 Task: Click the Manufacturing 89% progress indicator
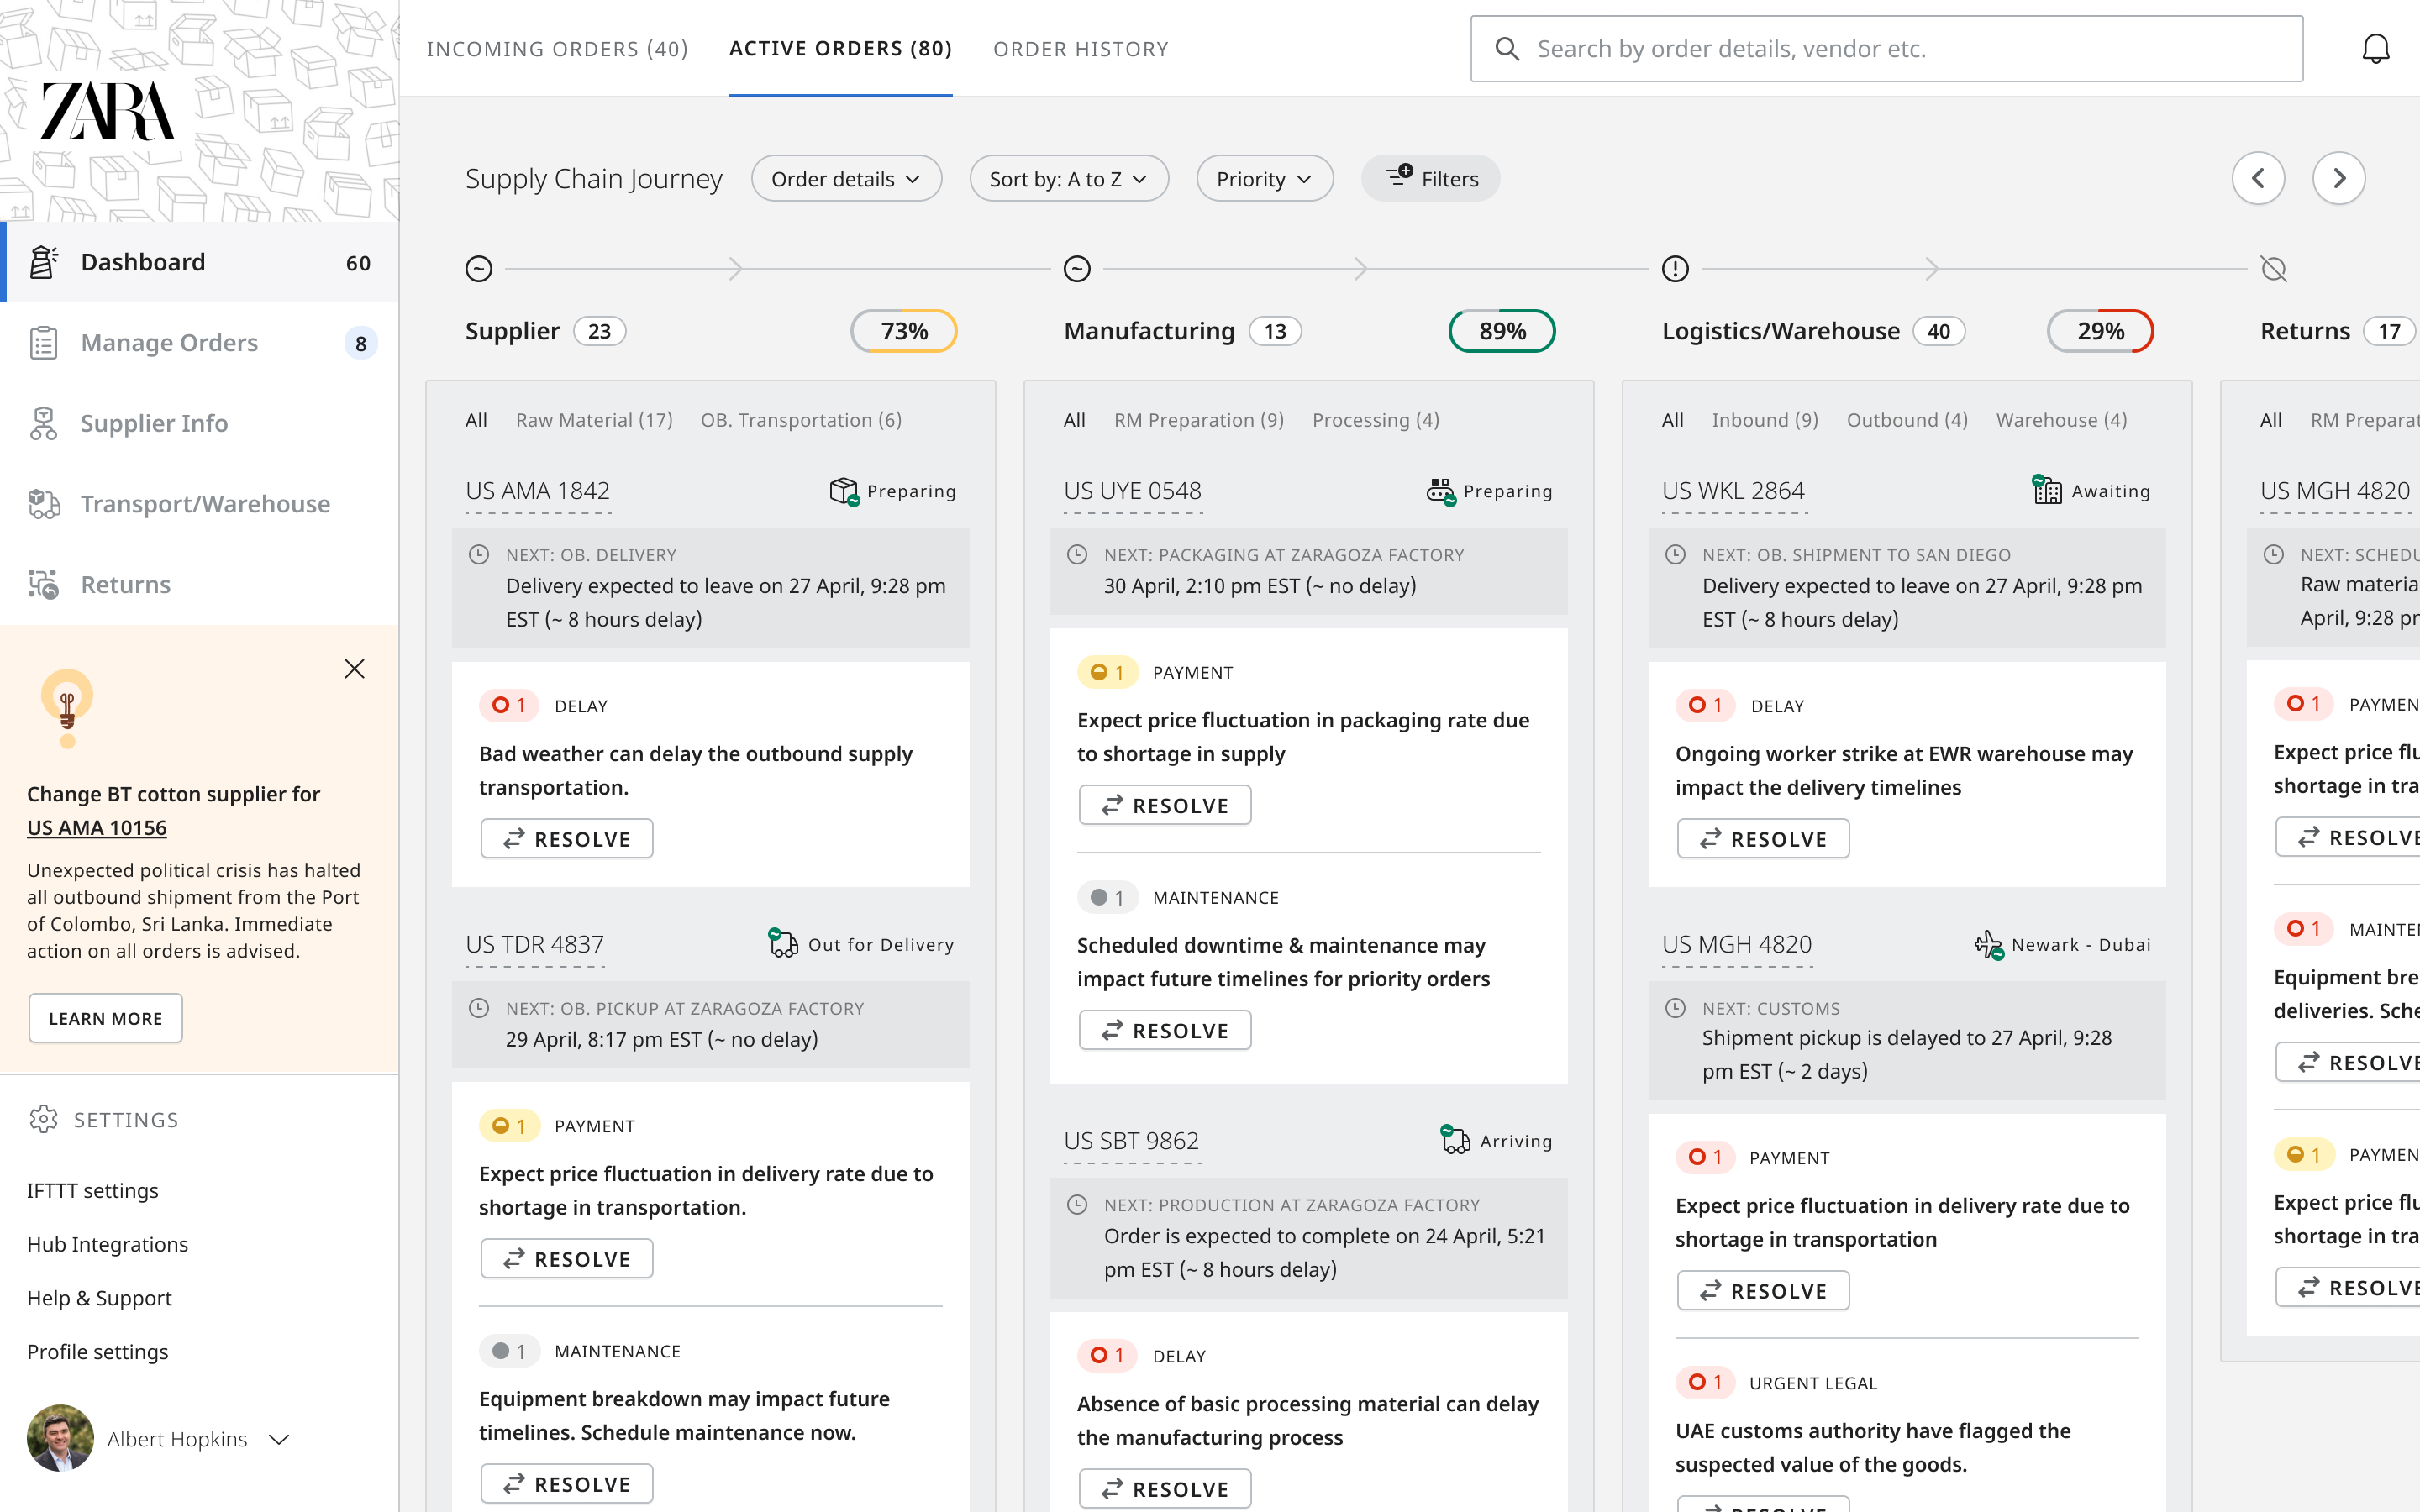[1502, 331]
